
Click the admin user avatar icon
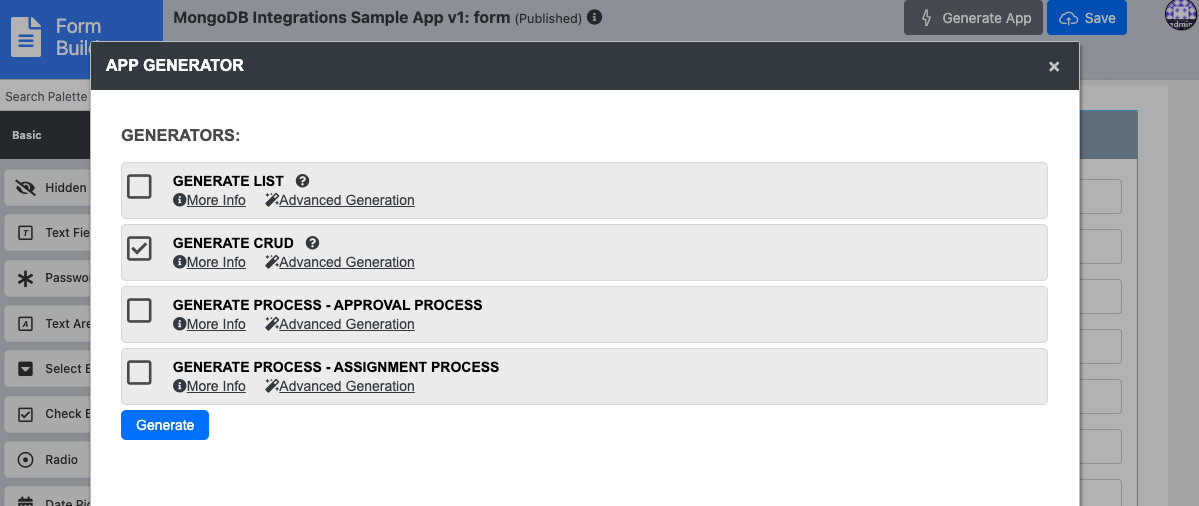(1181, 16)
